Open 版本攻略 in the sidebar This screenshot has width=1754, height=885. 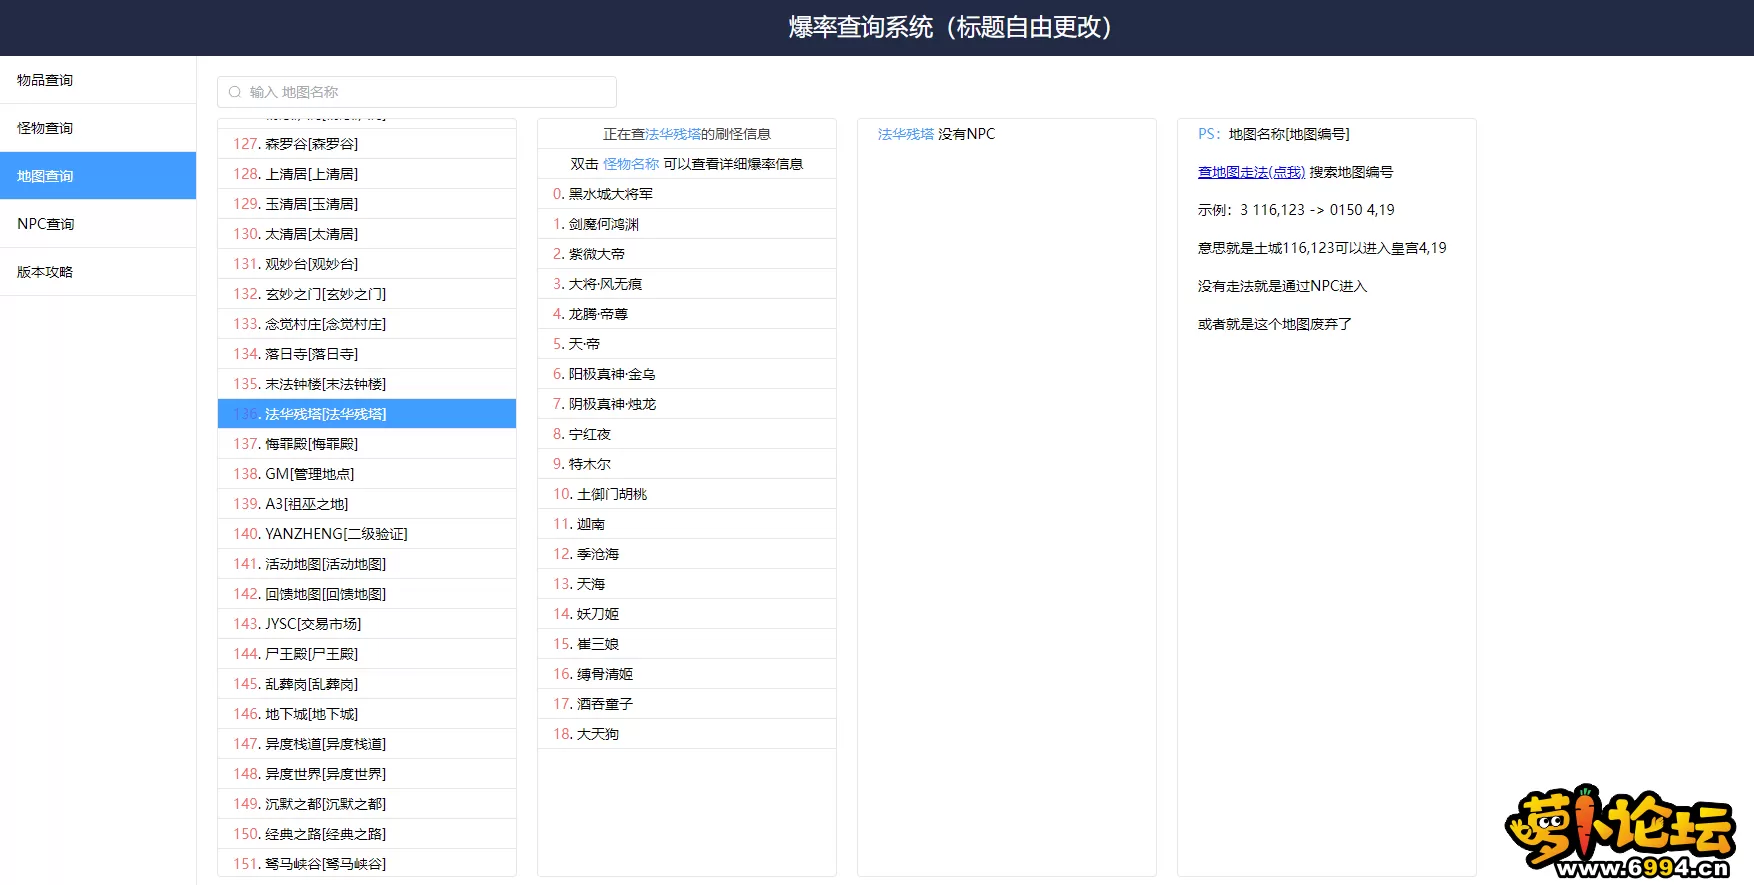(x=98, y=272)
